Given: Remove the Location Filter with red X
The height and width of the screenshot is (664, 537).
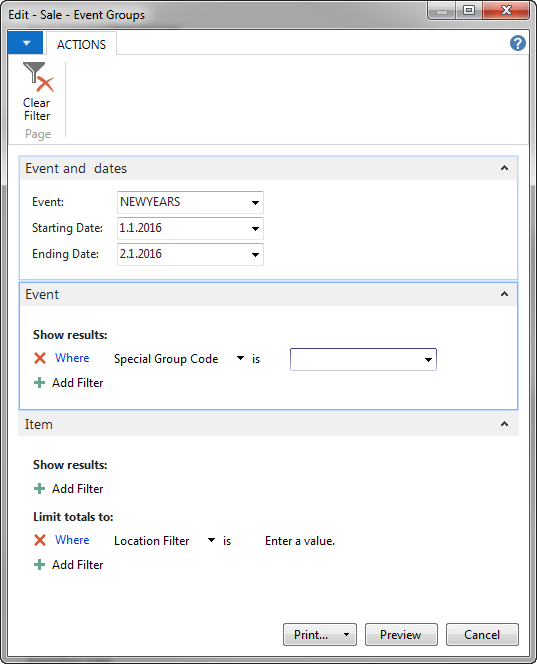Looking at the screenshot, I should [40, 540].
